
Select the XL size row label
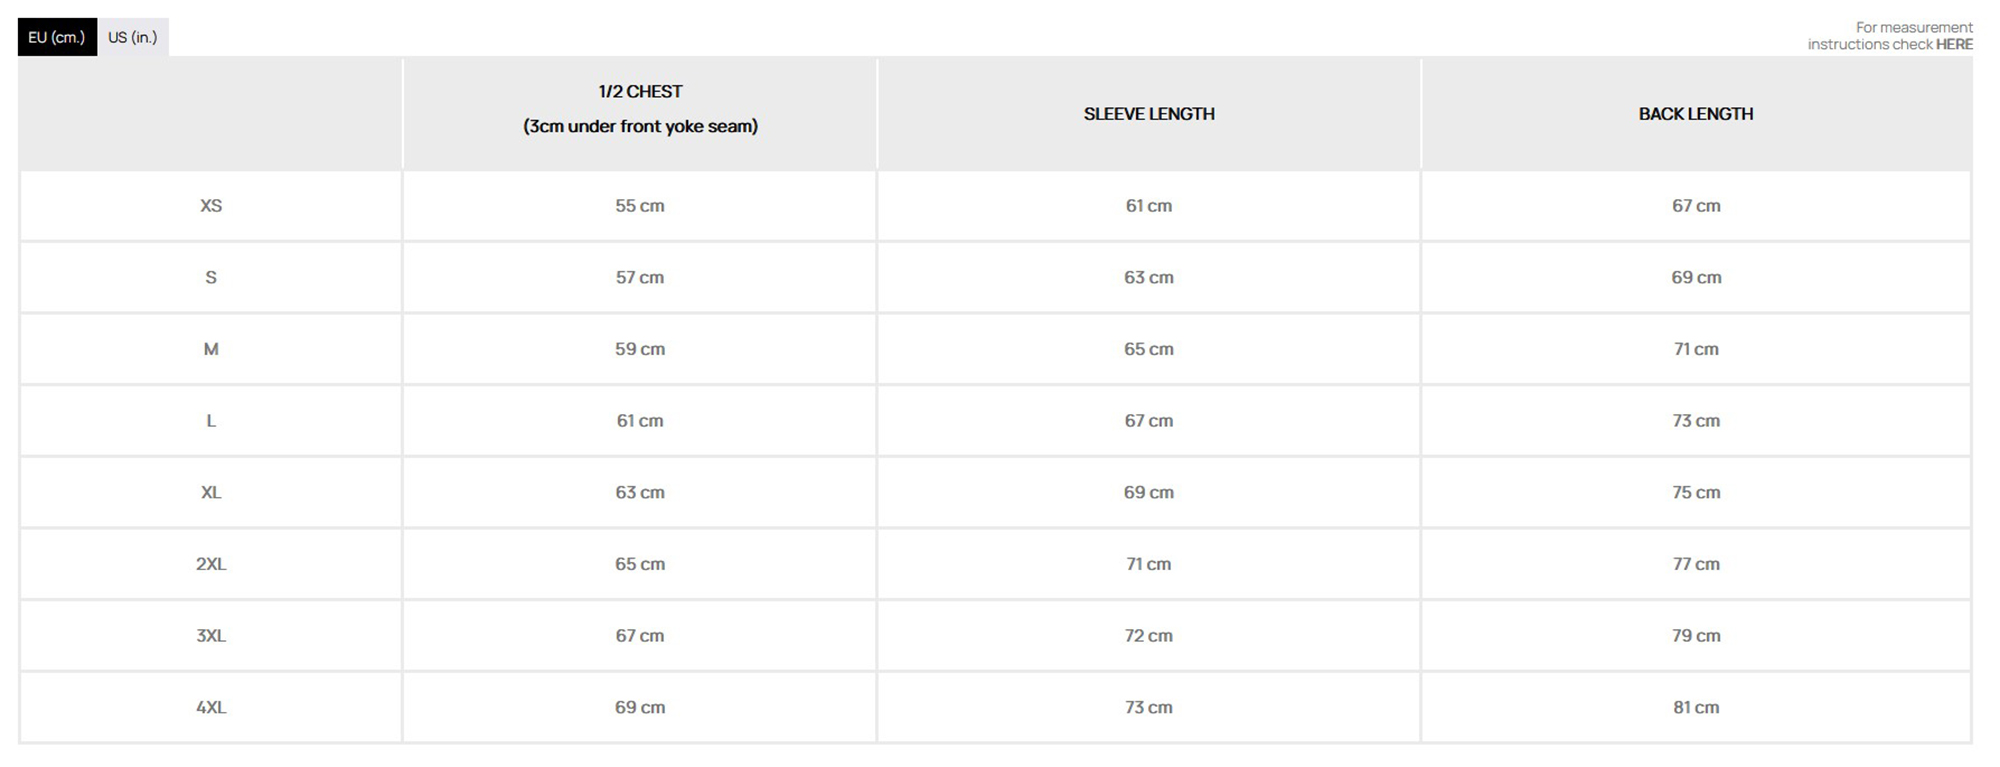[x=211, y=492]
